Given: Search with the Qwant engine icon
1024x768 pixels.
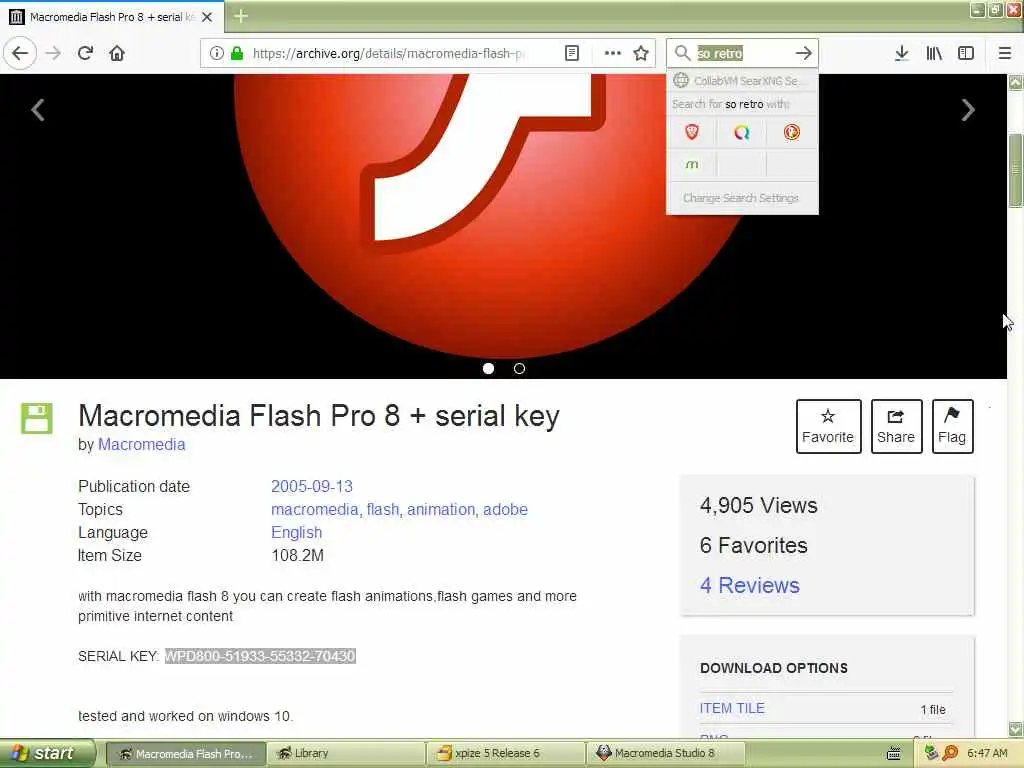Looking at the screenshot, I should [741, 133].
